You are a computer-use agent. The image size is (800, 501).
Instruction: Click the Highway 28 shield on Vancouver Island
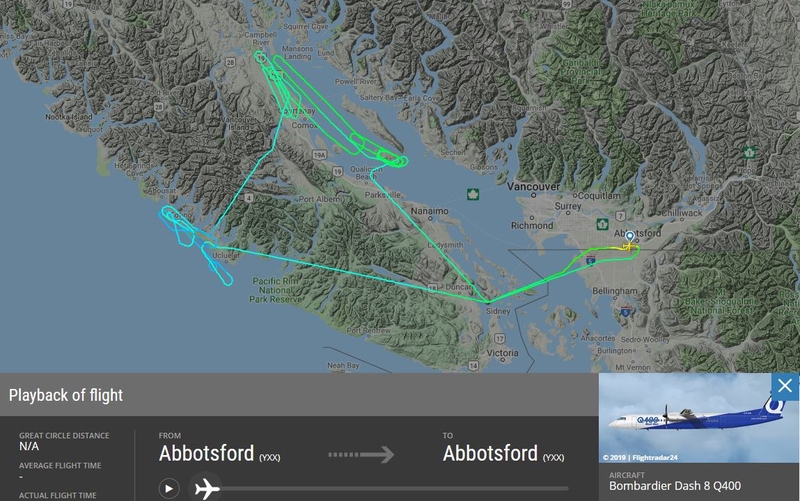pyautogui.click(x=231, y=63)
